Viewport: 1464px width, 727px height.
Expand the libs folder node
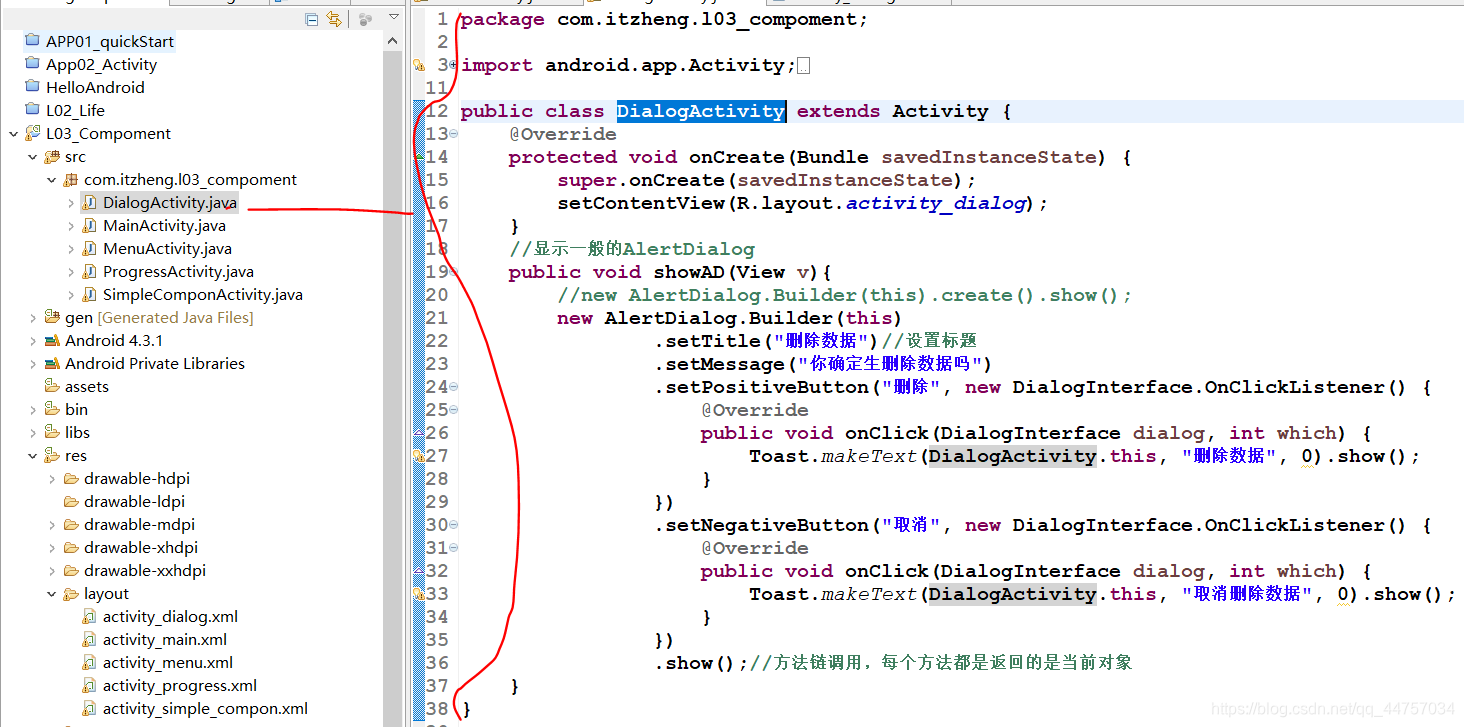coord(33,432)
